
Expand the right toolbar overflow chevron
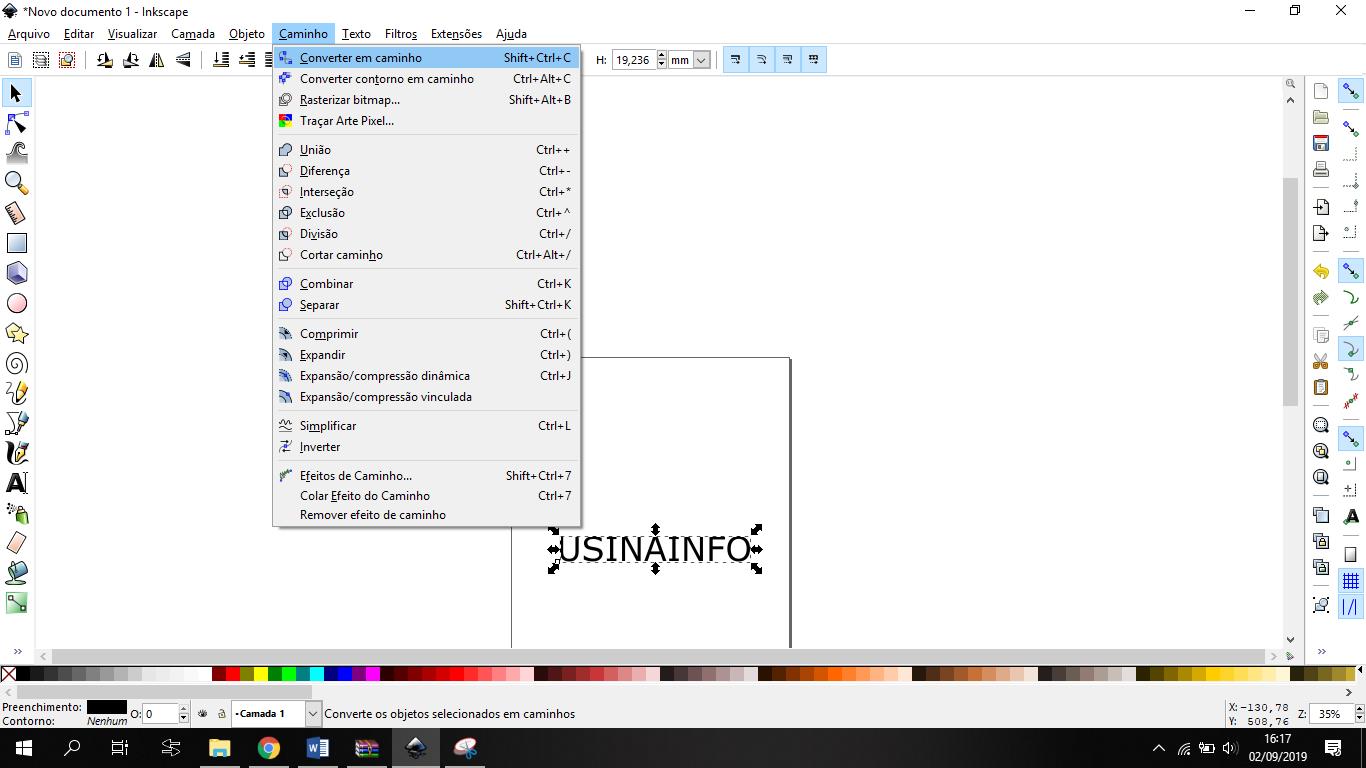coord(1321,651)
